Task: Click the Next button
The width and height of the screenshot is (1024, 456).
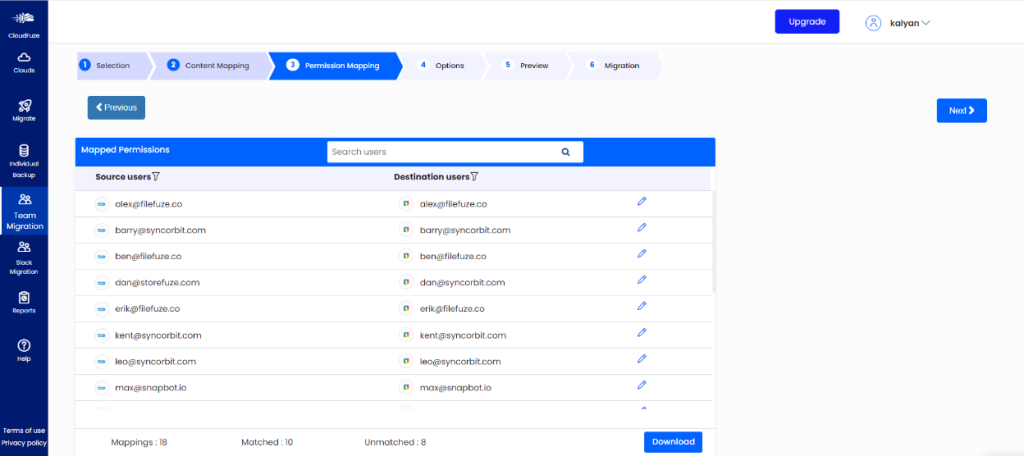Action: 961,110
